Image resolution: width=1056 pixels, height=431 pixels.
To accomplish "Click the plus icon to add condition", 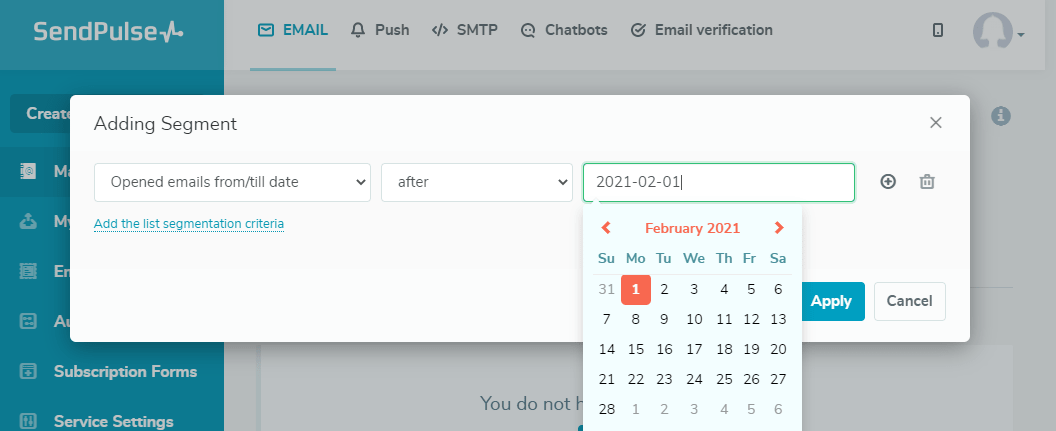I will 888,182.
